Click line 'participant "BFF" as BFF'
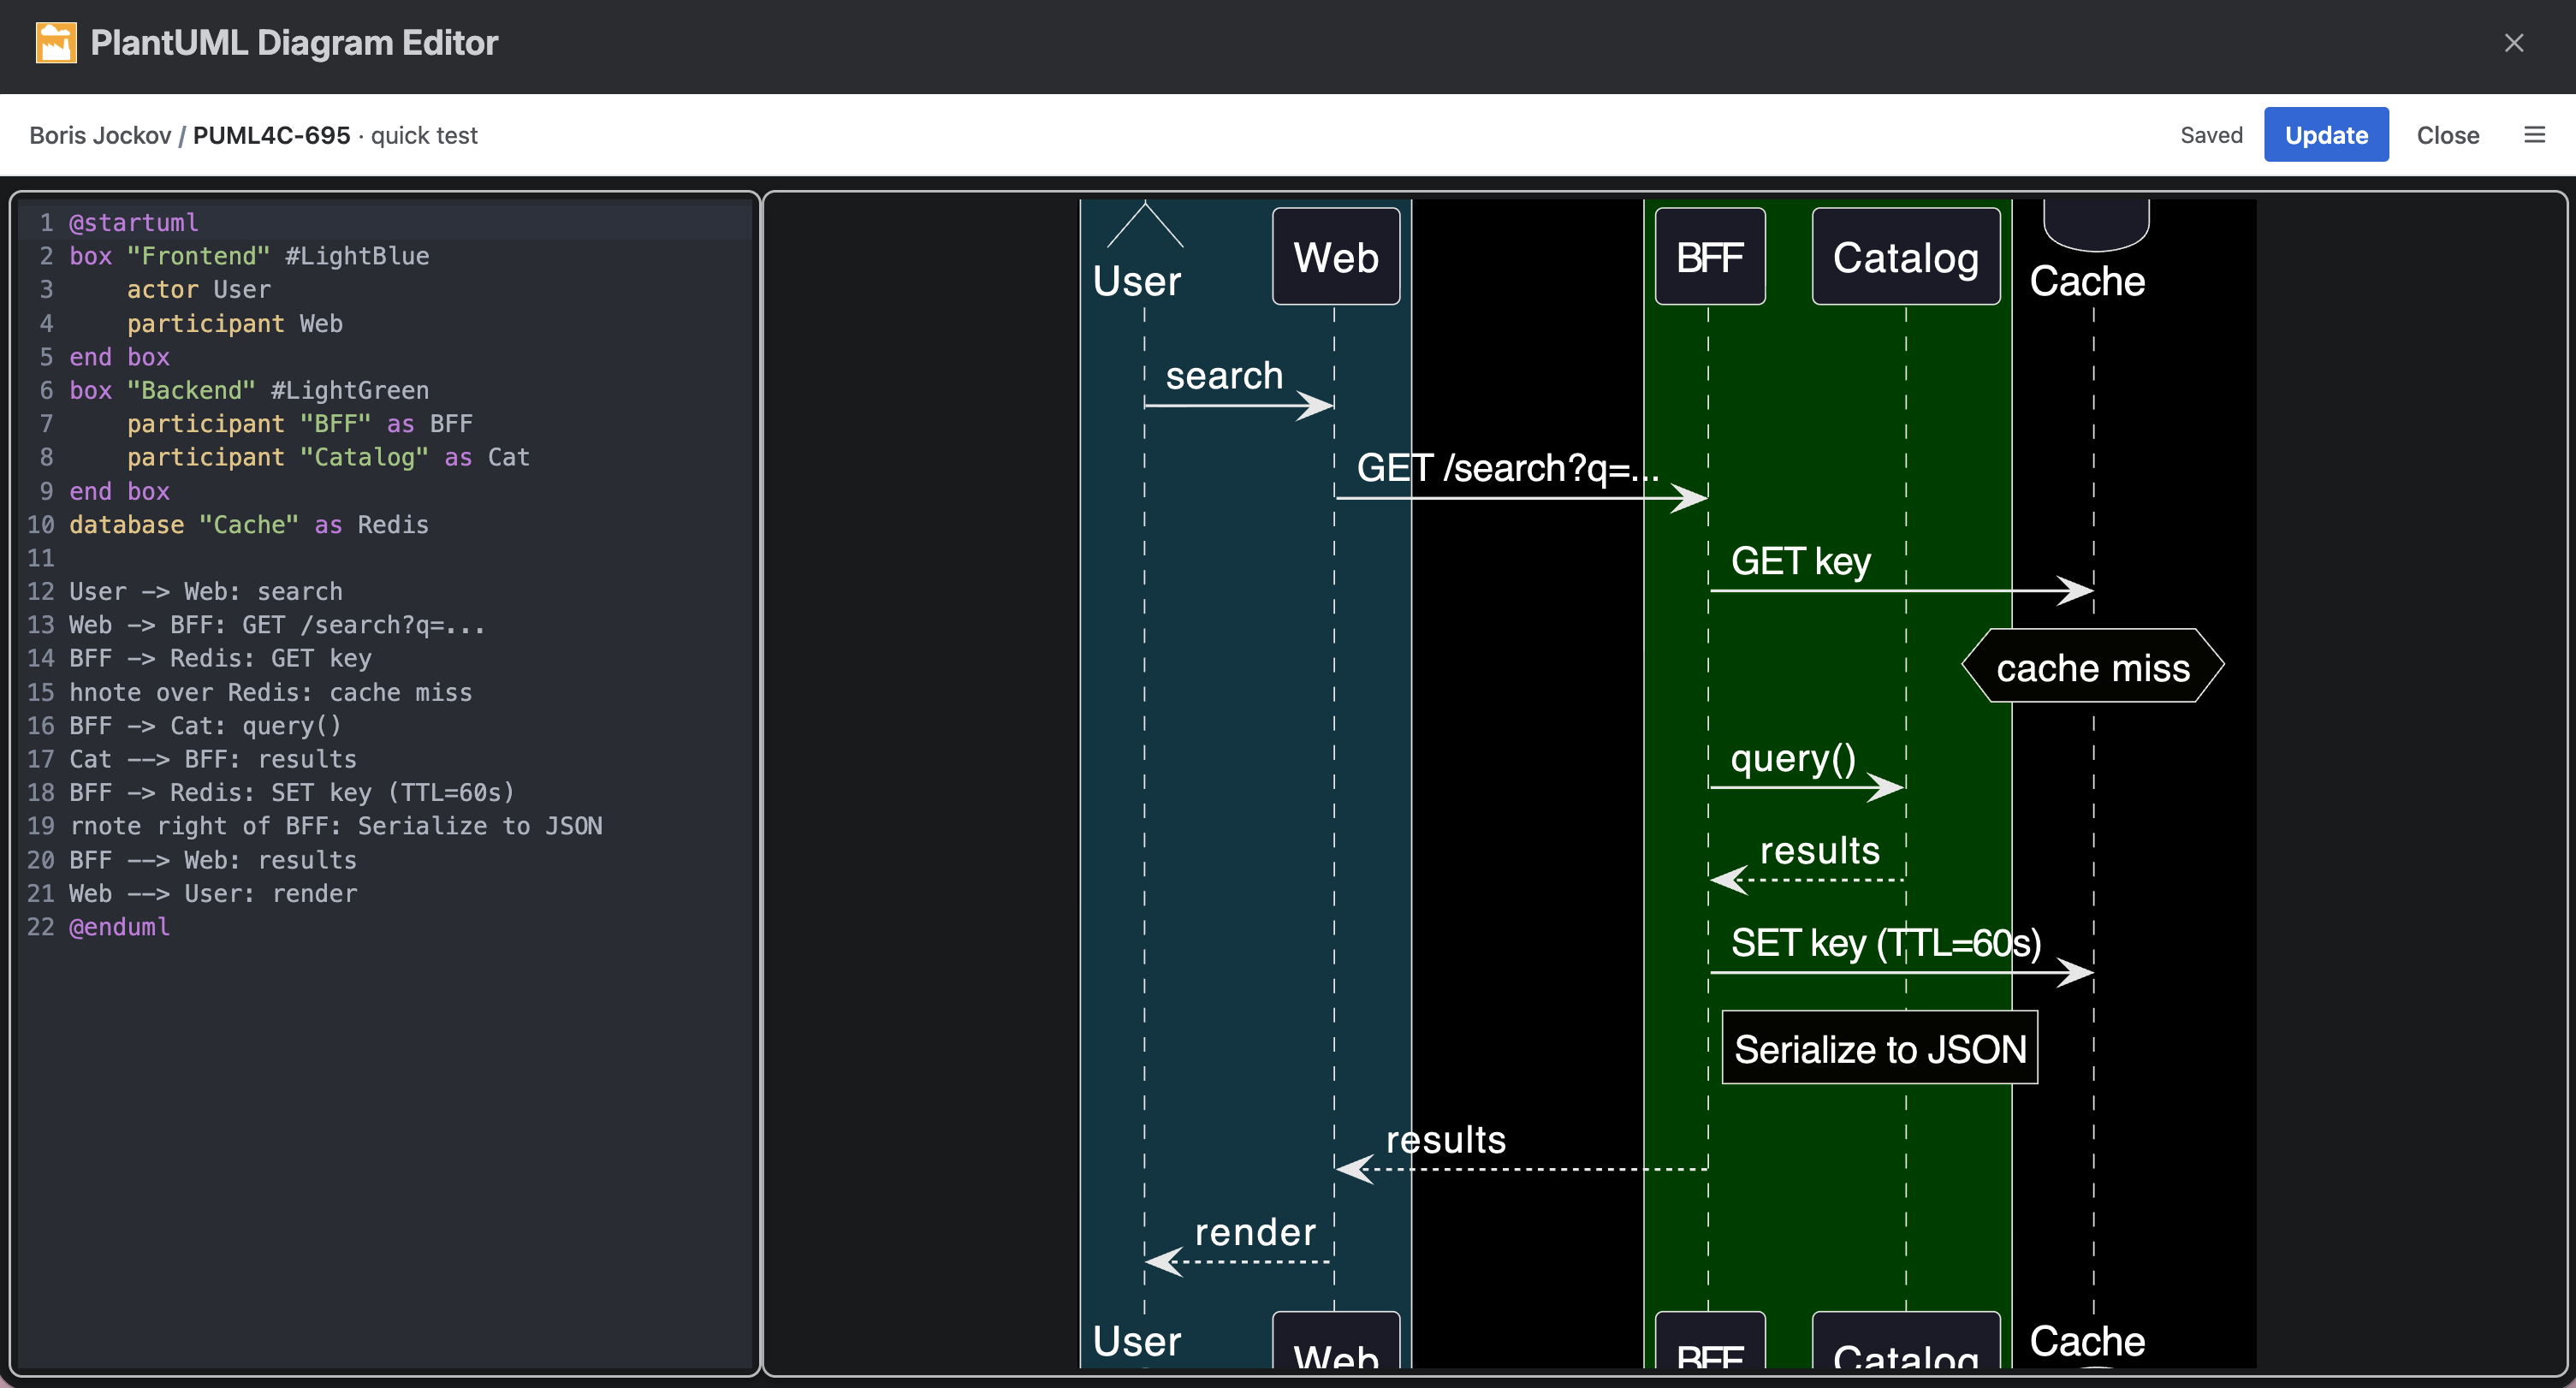Image resolution: width=2576 pixels, height=1388 pixels. pos(299,423)
